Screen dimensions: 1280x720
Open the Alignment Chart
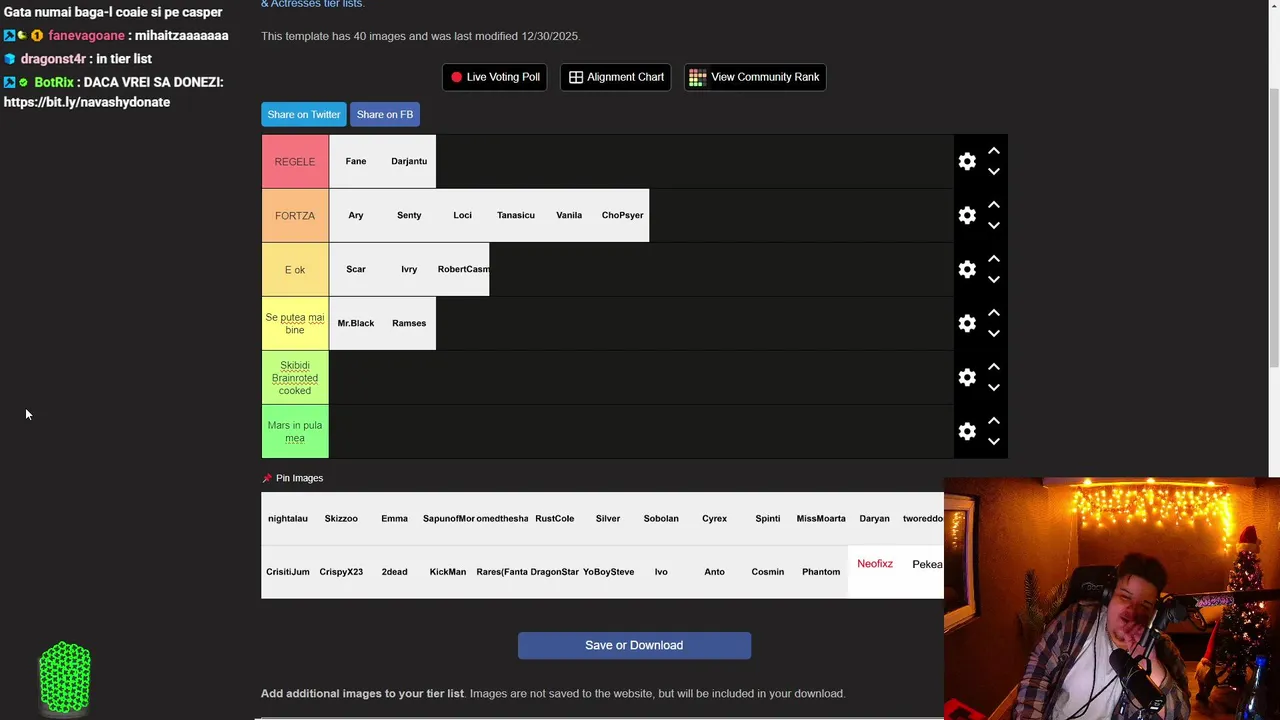coord(617,77)
